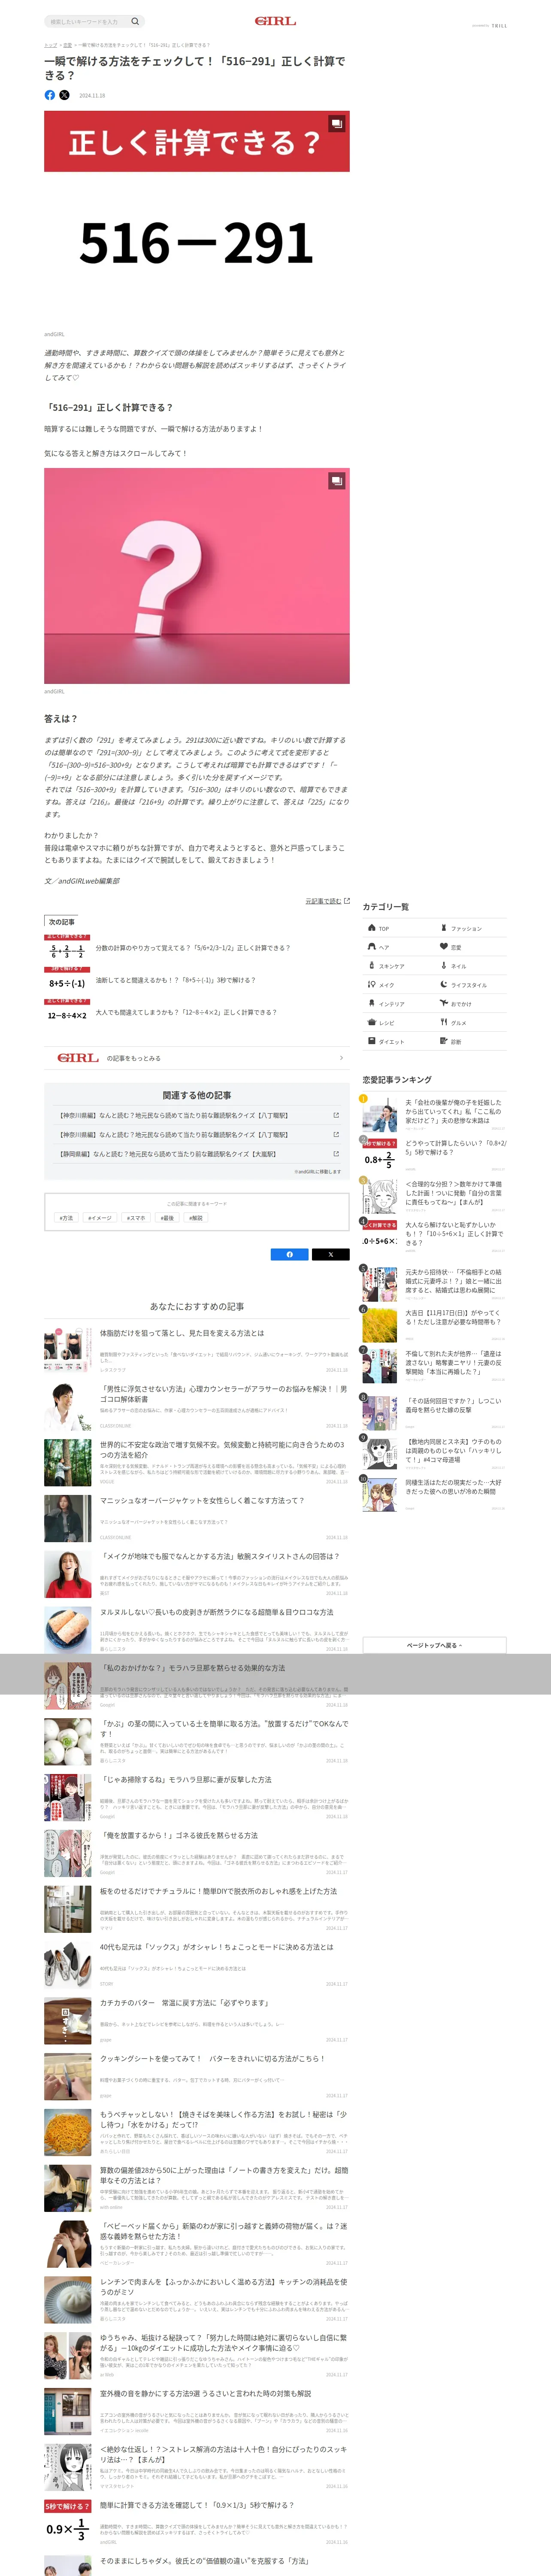Viewport: 551px width, 2576px height.
Task: Open article 室外機の音を静かにする方法
Action: [197, 2411]
